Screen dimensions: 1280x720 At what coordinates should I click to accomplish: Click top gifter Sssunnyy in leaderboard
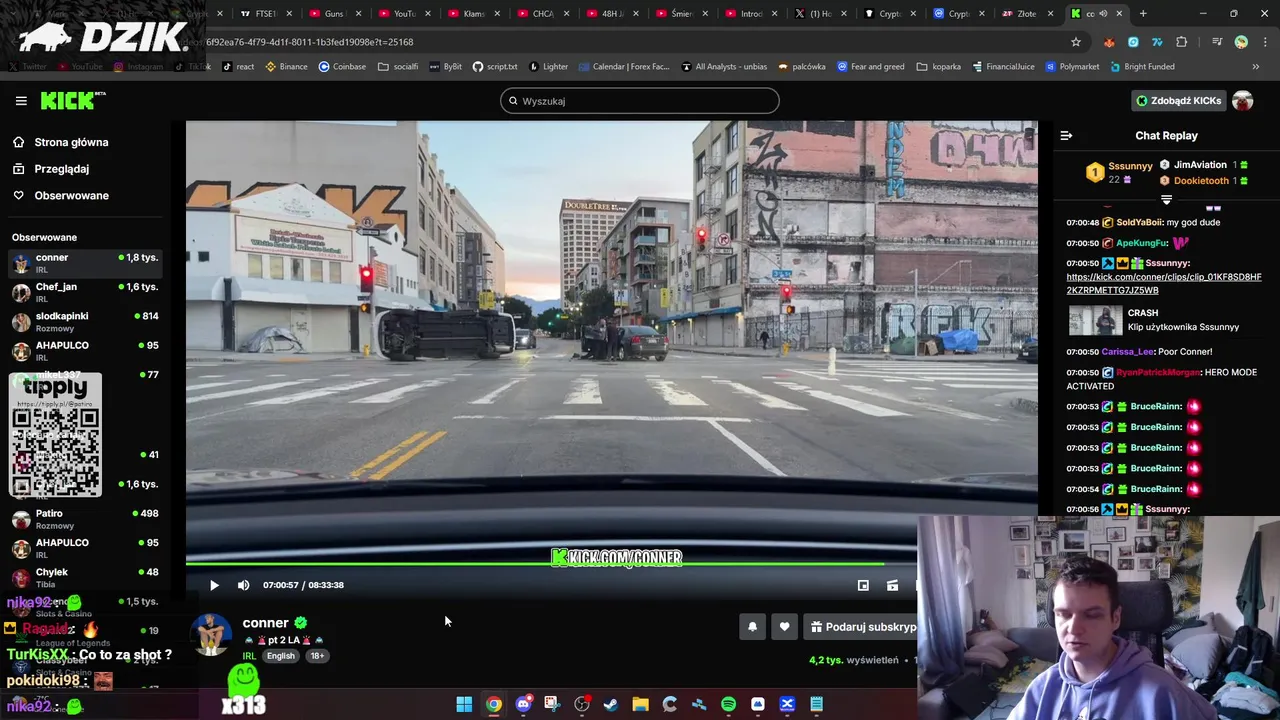pos(1130,166)
